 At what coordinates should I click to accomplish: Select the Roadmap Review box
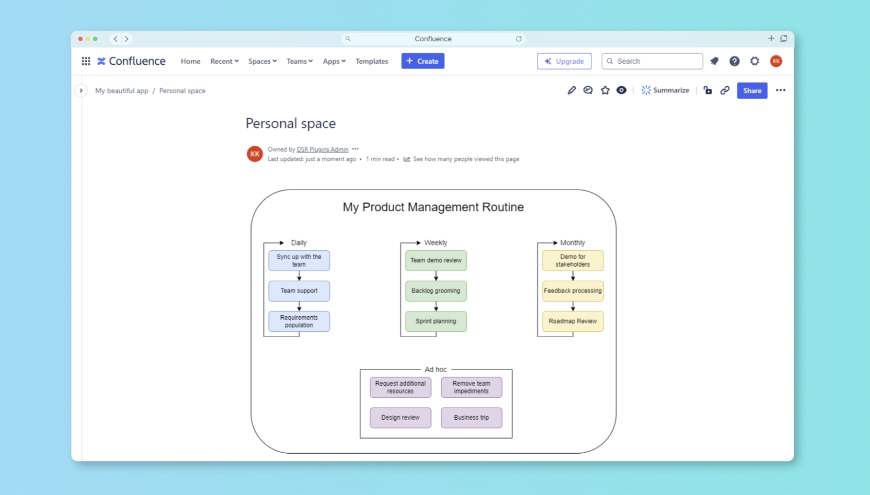coord(573,321)
